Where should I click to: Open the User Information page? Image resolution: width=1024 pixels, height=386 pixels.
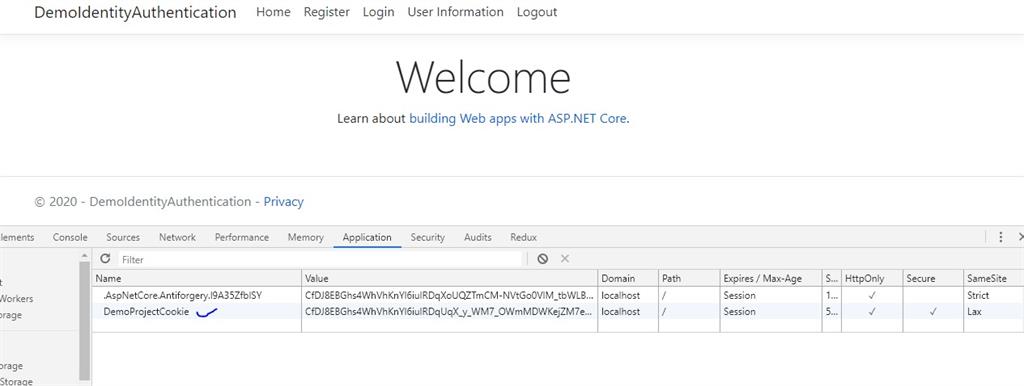click(455, 12)
